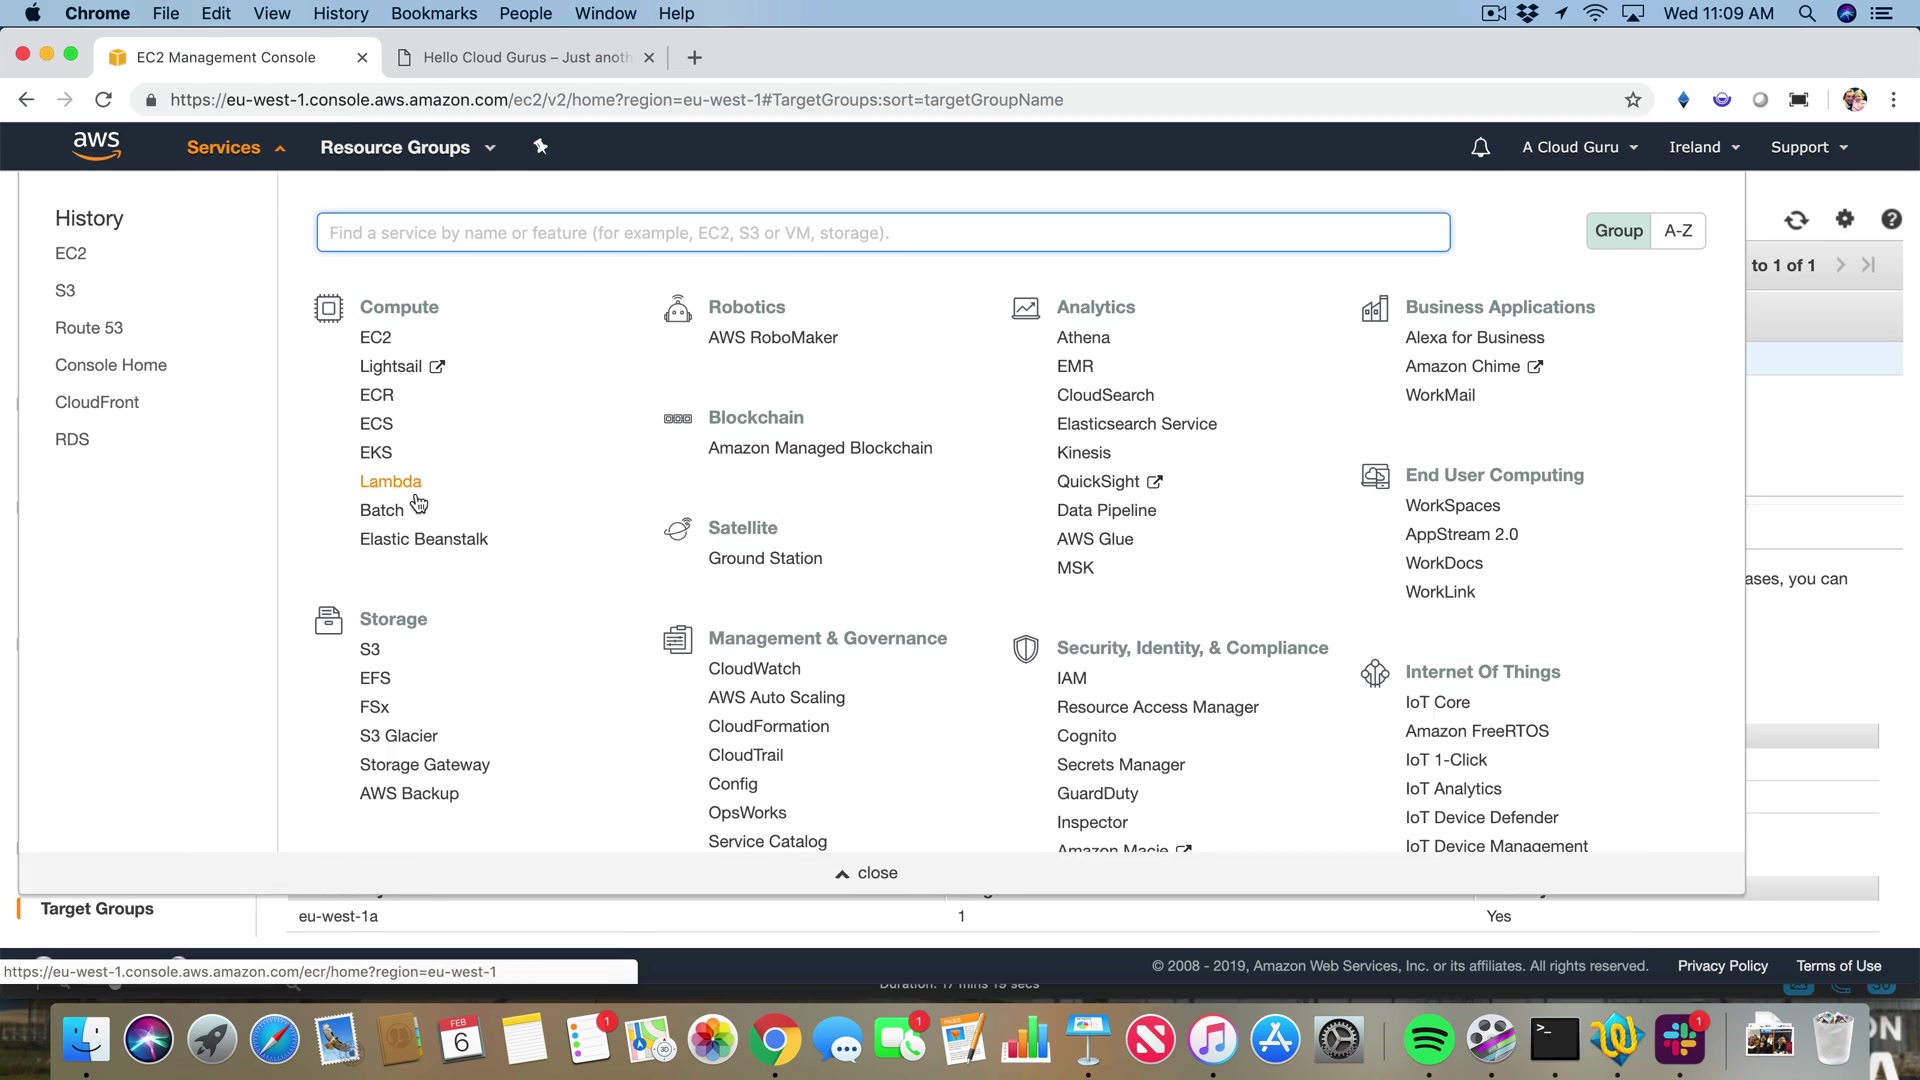Screen dimensions: 1920x1080
Task: Open the Bookmarks menu in the menu bar
Action: coord(433,13)
